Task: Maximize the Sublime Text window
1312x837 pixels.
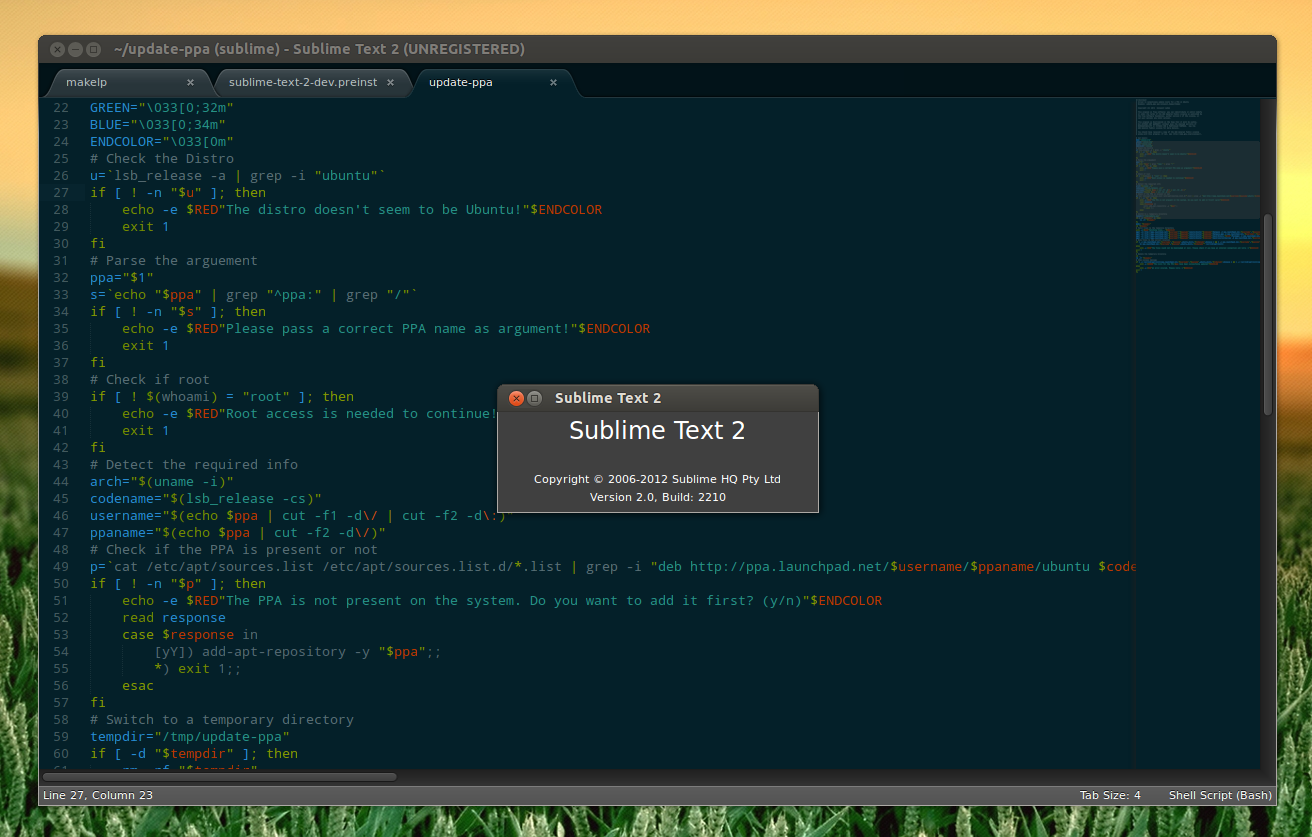Action: click(x=93, y=48)
